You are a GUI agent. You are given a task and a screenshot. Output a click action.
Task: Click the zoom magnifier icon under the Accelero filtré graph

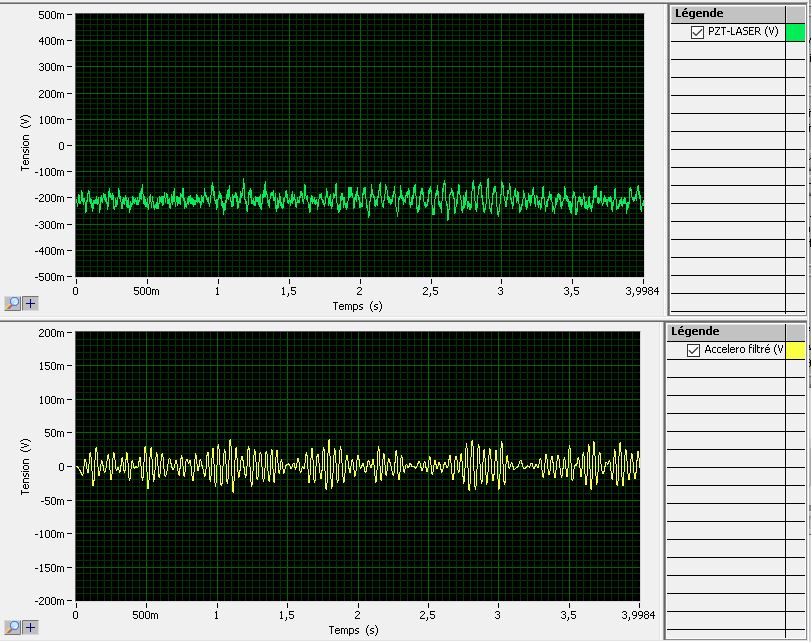tap(13, 627)
